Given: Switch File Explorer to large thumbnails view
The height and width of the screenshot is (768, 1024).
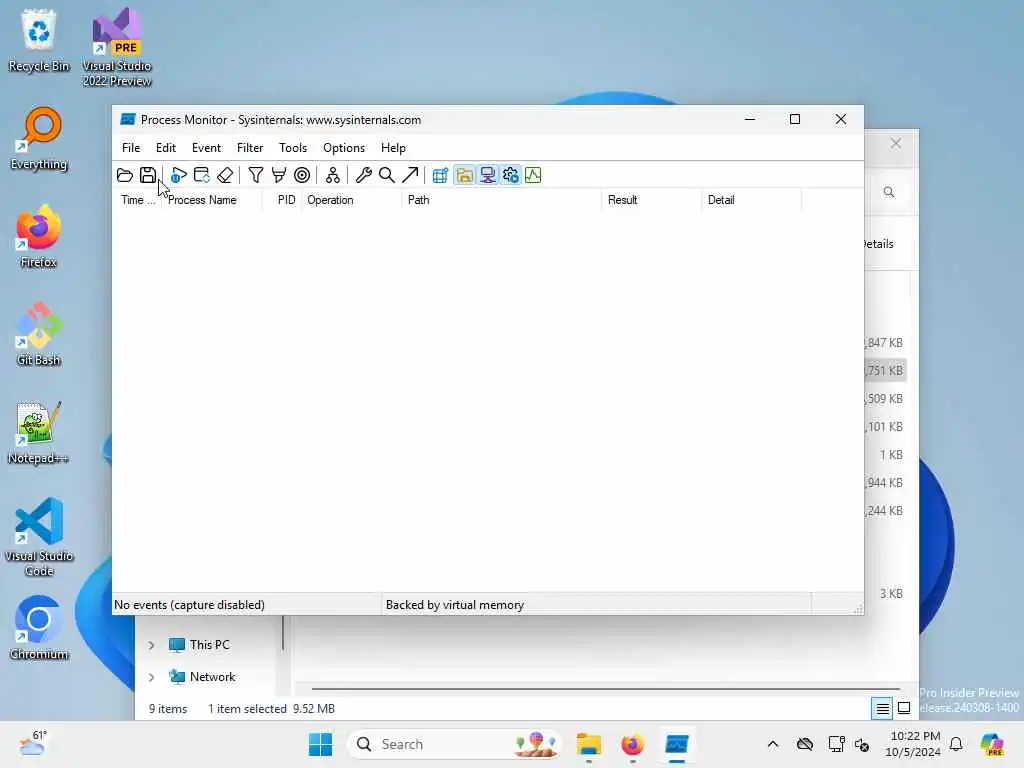Looking at the screenshot, I should point(904,708).
